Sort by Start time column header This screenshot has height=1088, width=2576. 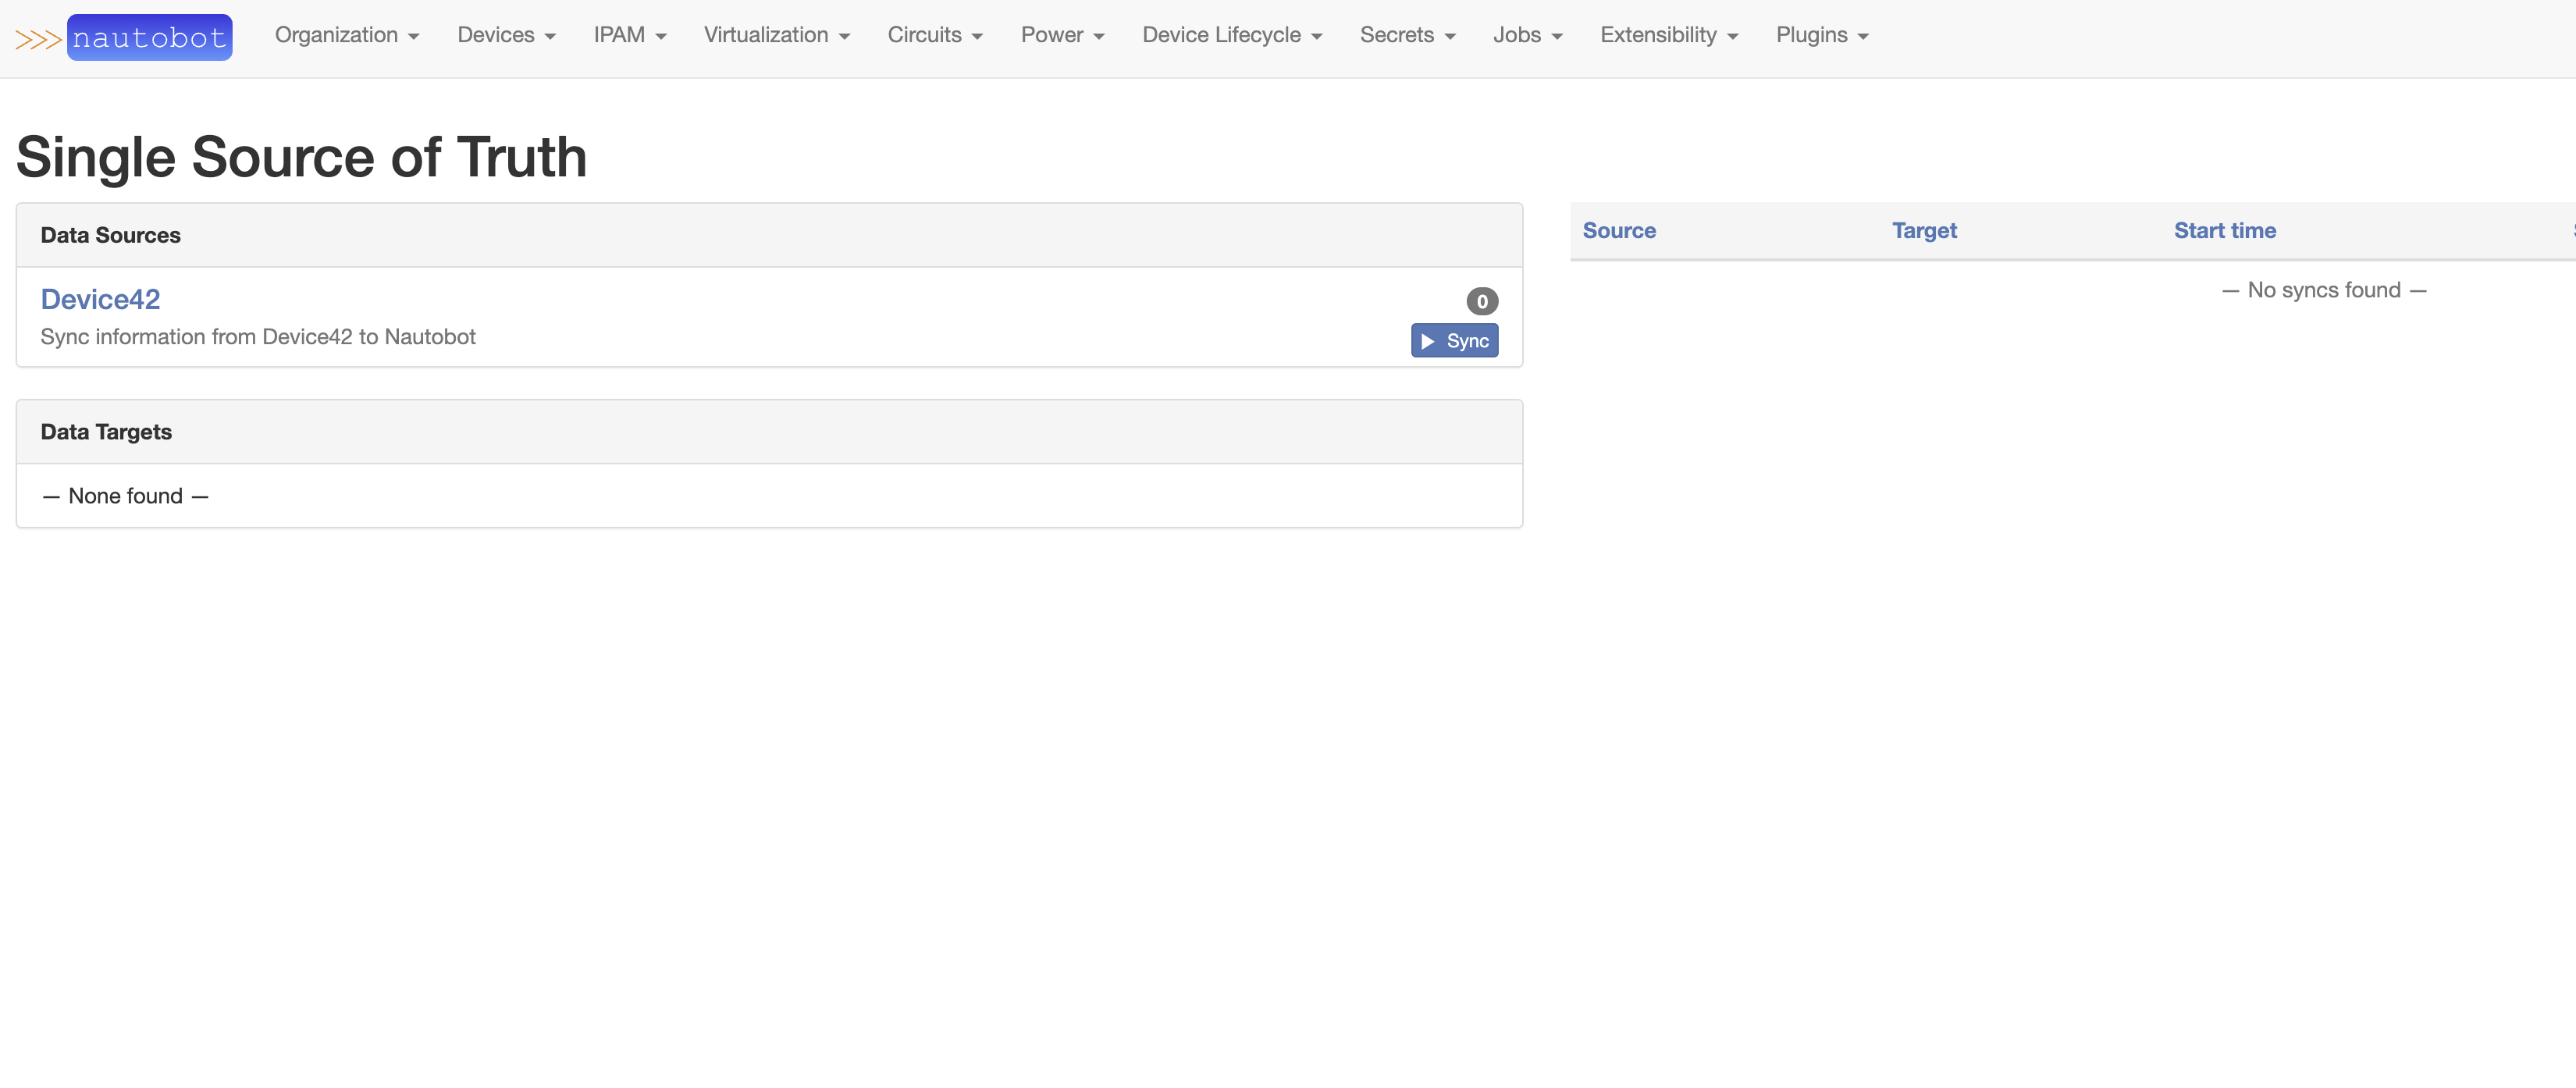(2224, 231)
